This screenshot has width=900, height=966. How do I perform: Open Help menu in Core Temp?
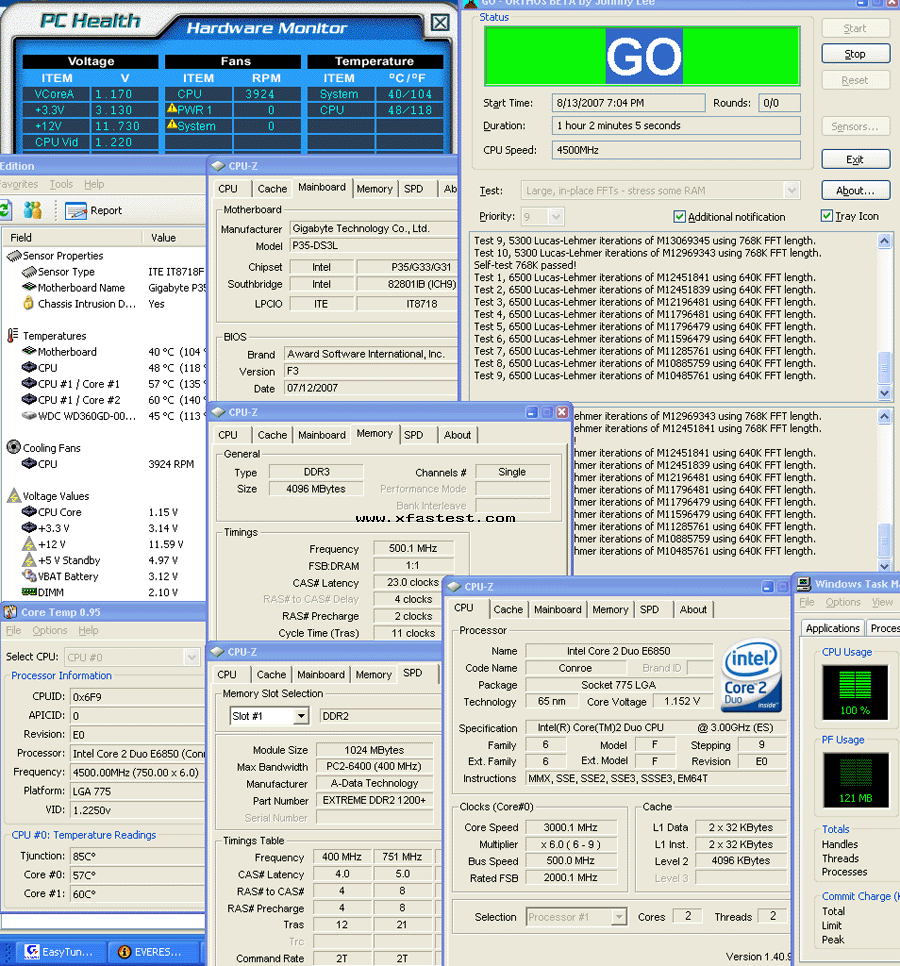pyautogui.click(x=88, y=630)
